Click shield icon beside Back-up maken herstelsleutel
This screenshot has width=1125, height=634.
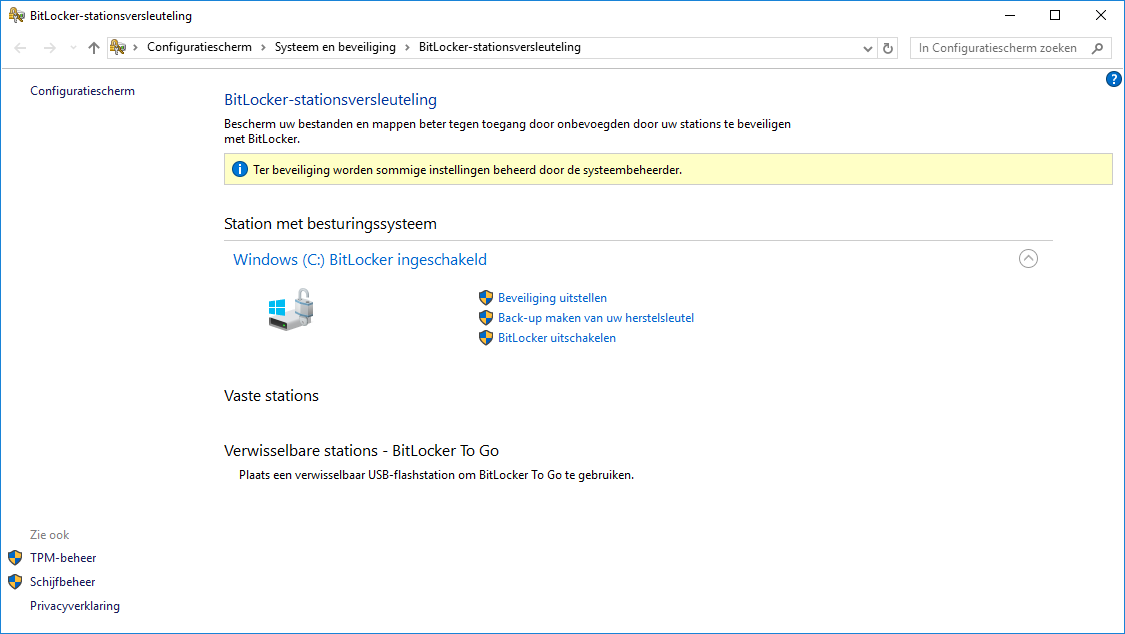(x=486, y=318)
